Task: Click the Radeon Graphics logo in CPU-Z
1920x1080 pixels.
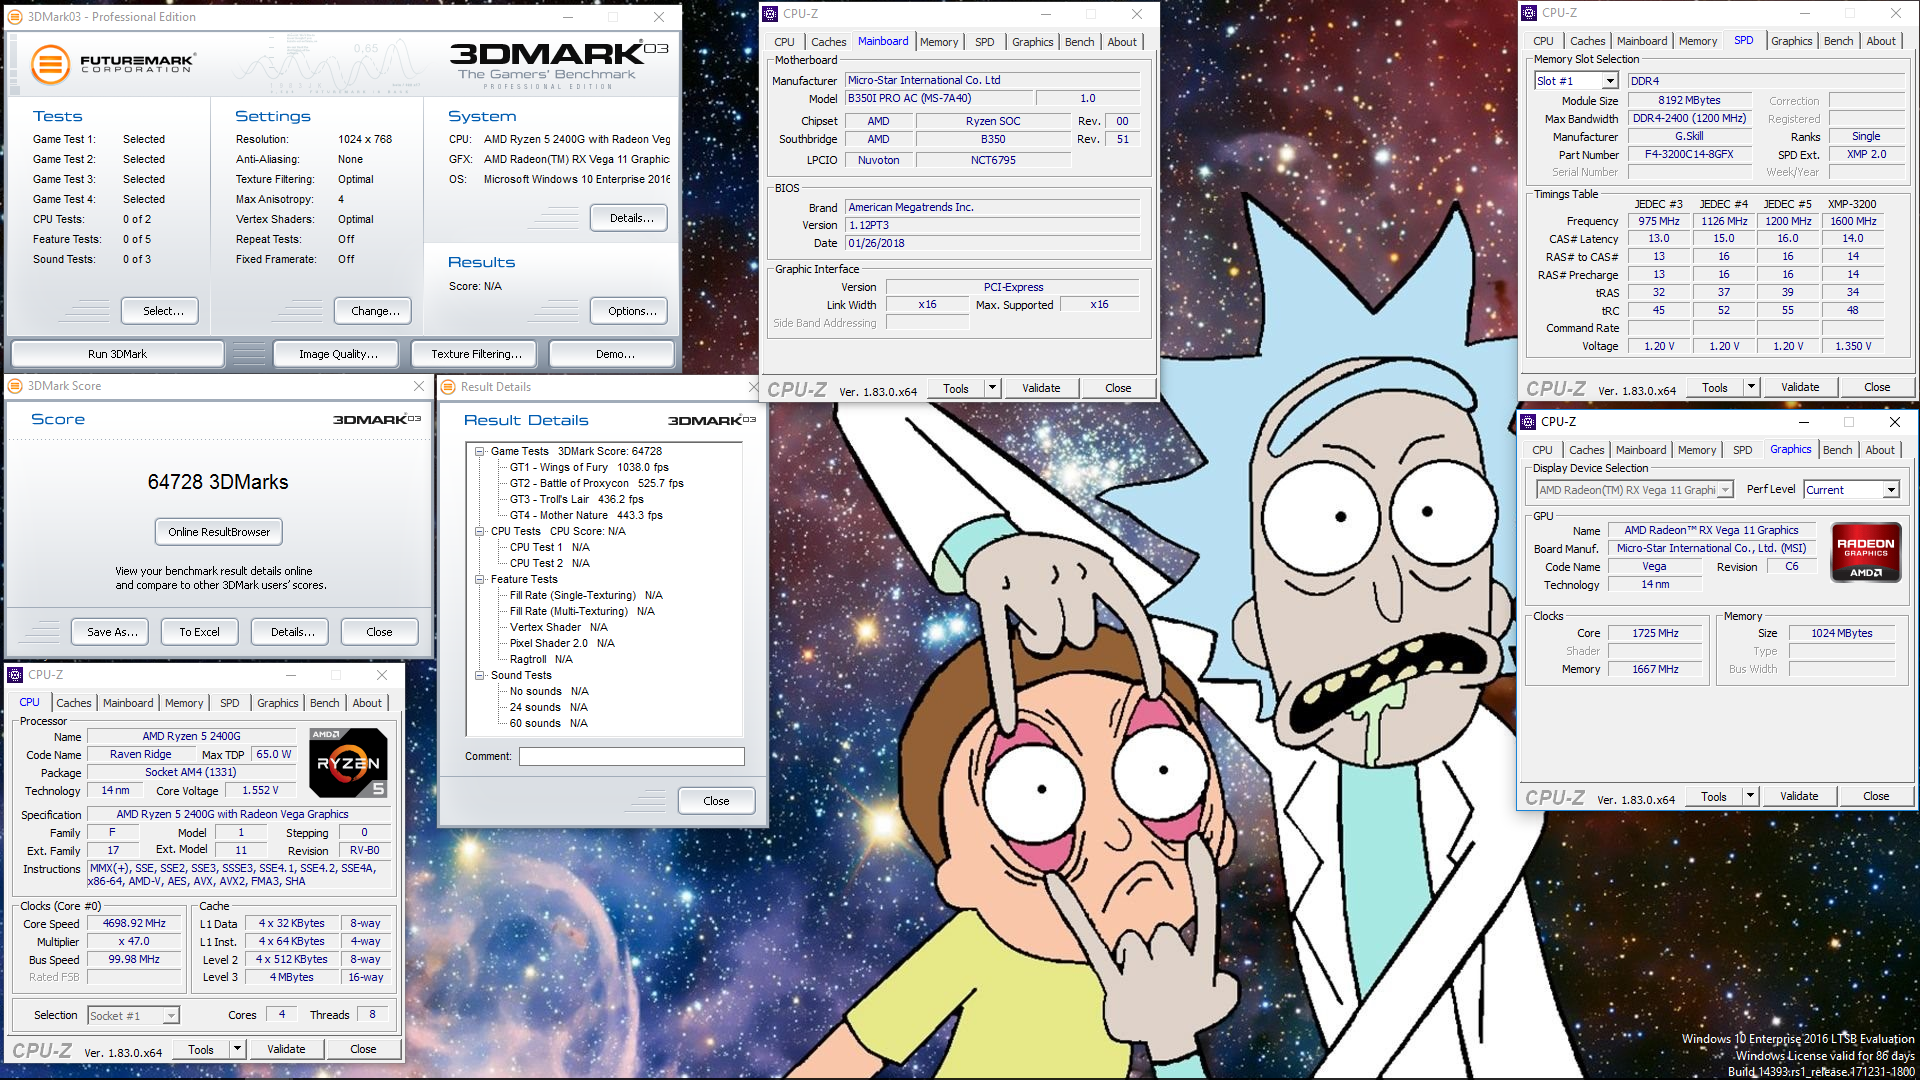Action: (1865, 551)
